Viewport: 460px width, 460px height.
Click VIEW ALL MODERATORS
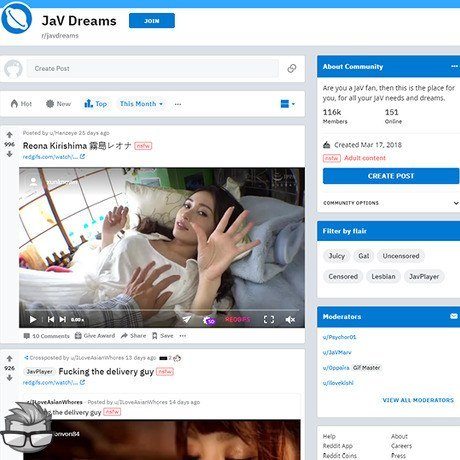pos(418,400)
